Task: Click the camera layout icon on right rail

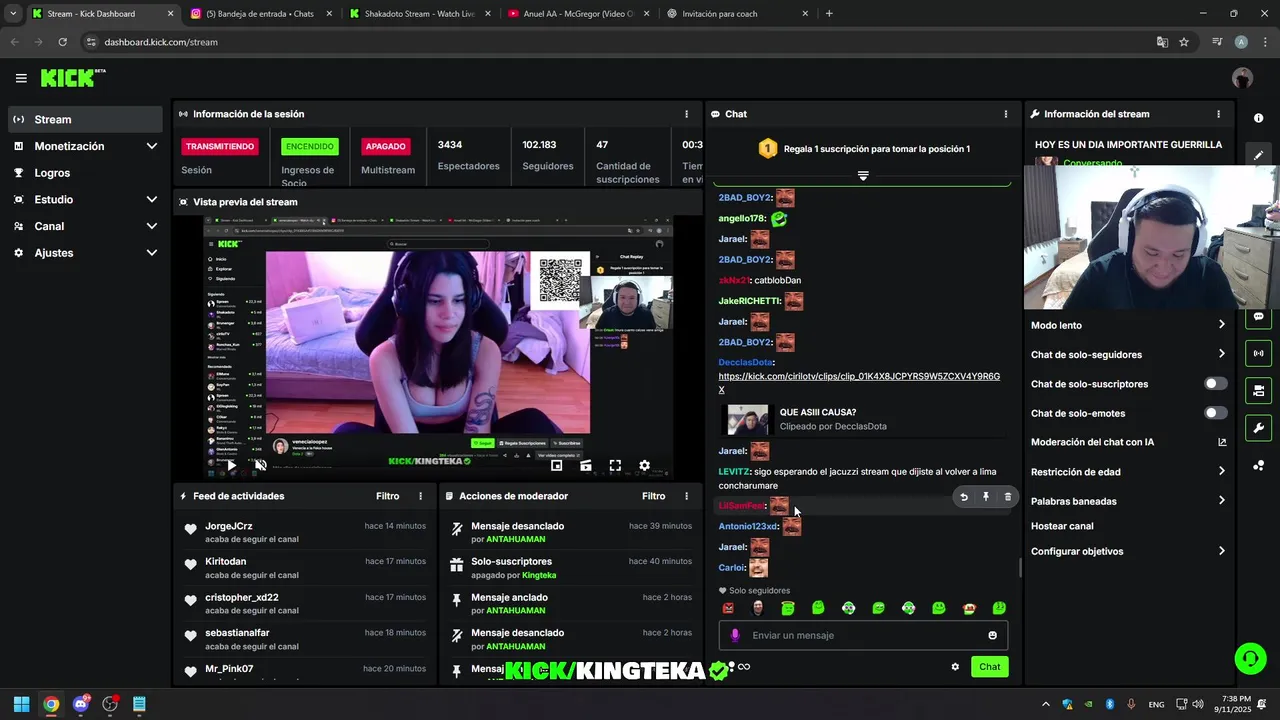Action: click(1258, 390)
